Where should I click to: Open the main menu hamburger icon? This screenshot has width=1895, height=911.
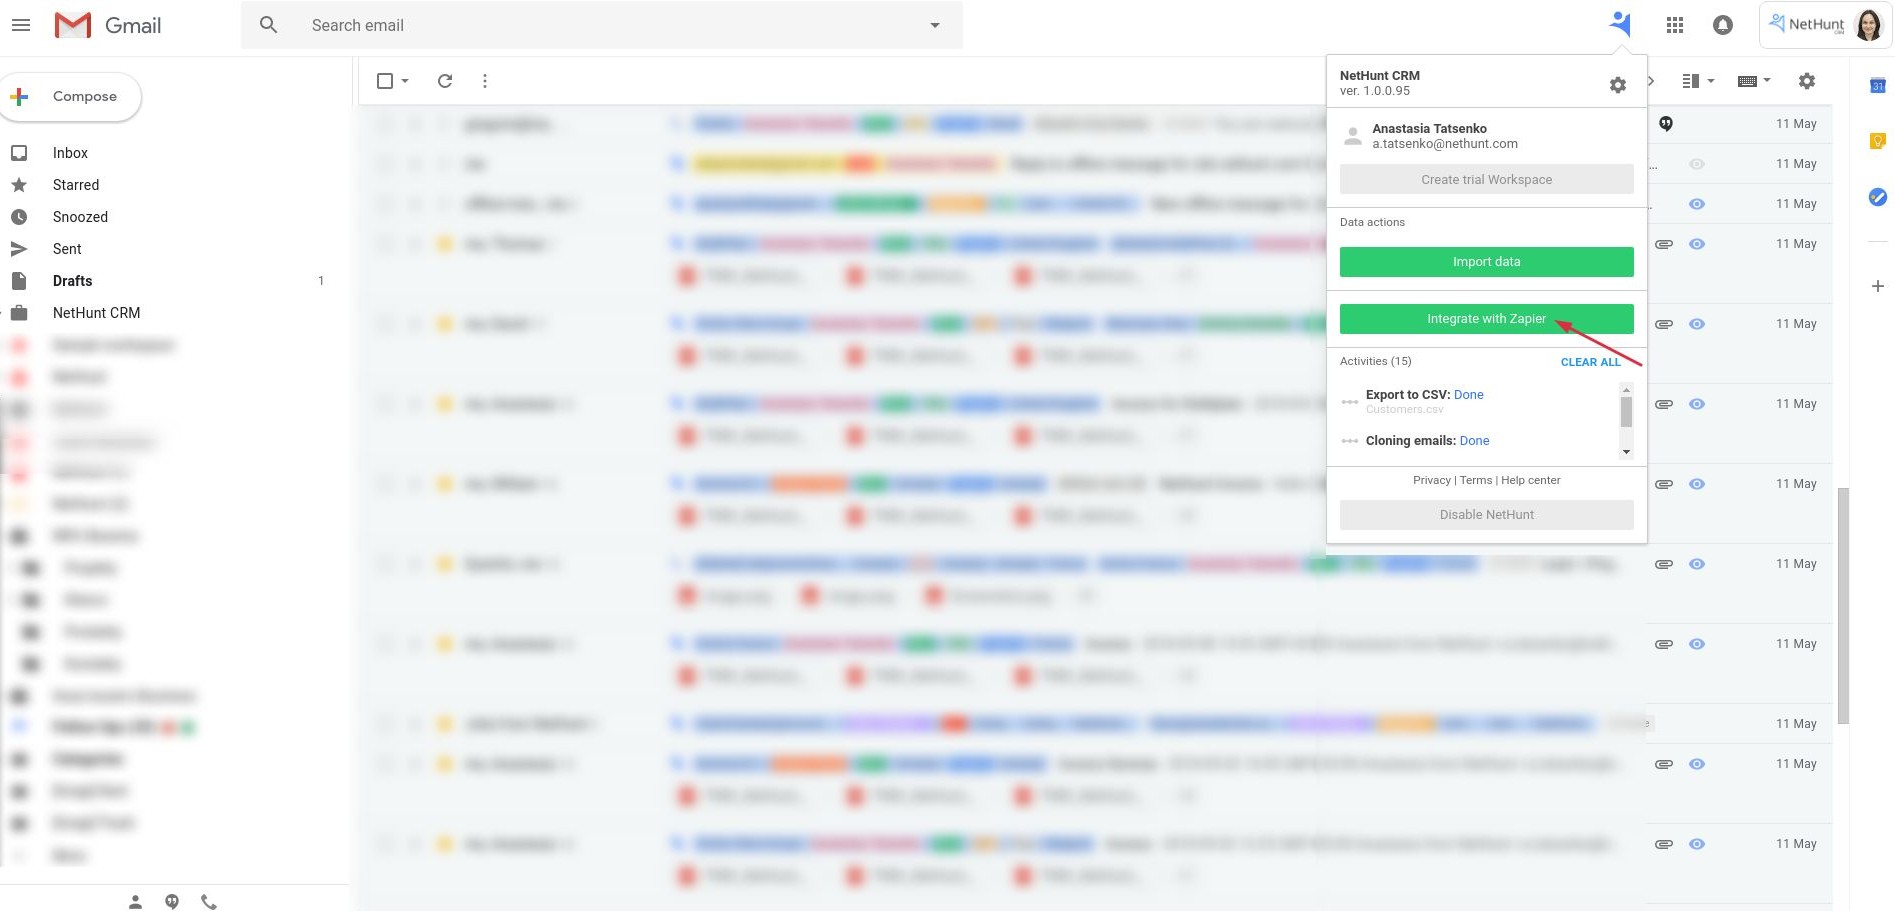[x=21, y=25]
